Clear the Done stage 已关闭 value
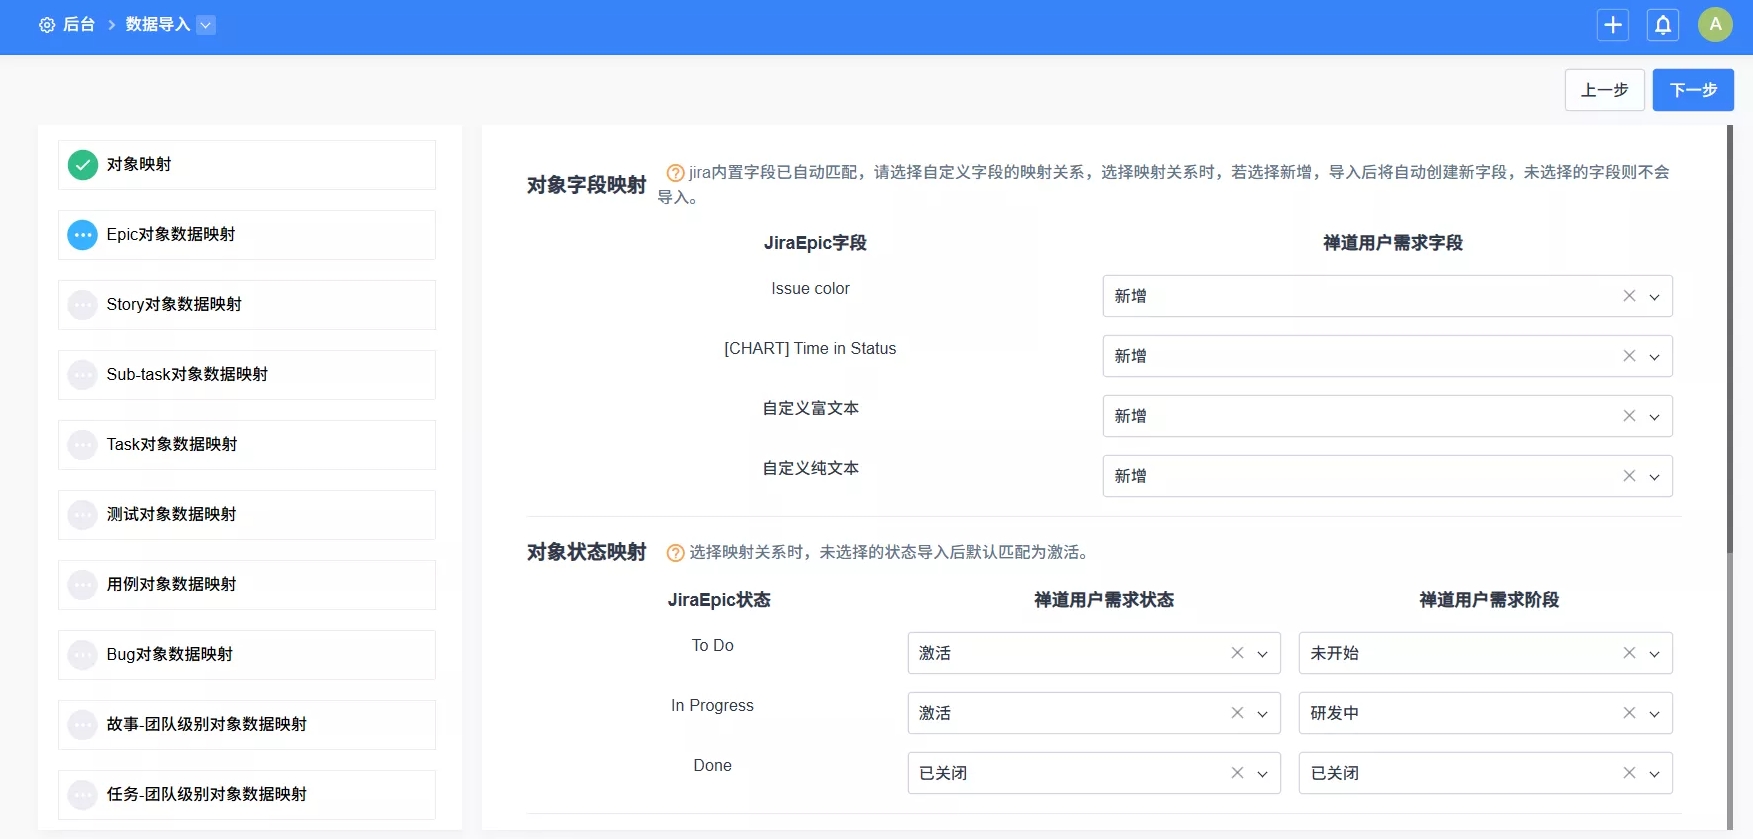Viewport: 1753px width, 839px height. click(x=1629, y=773)
